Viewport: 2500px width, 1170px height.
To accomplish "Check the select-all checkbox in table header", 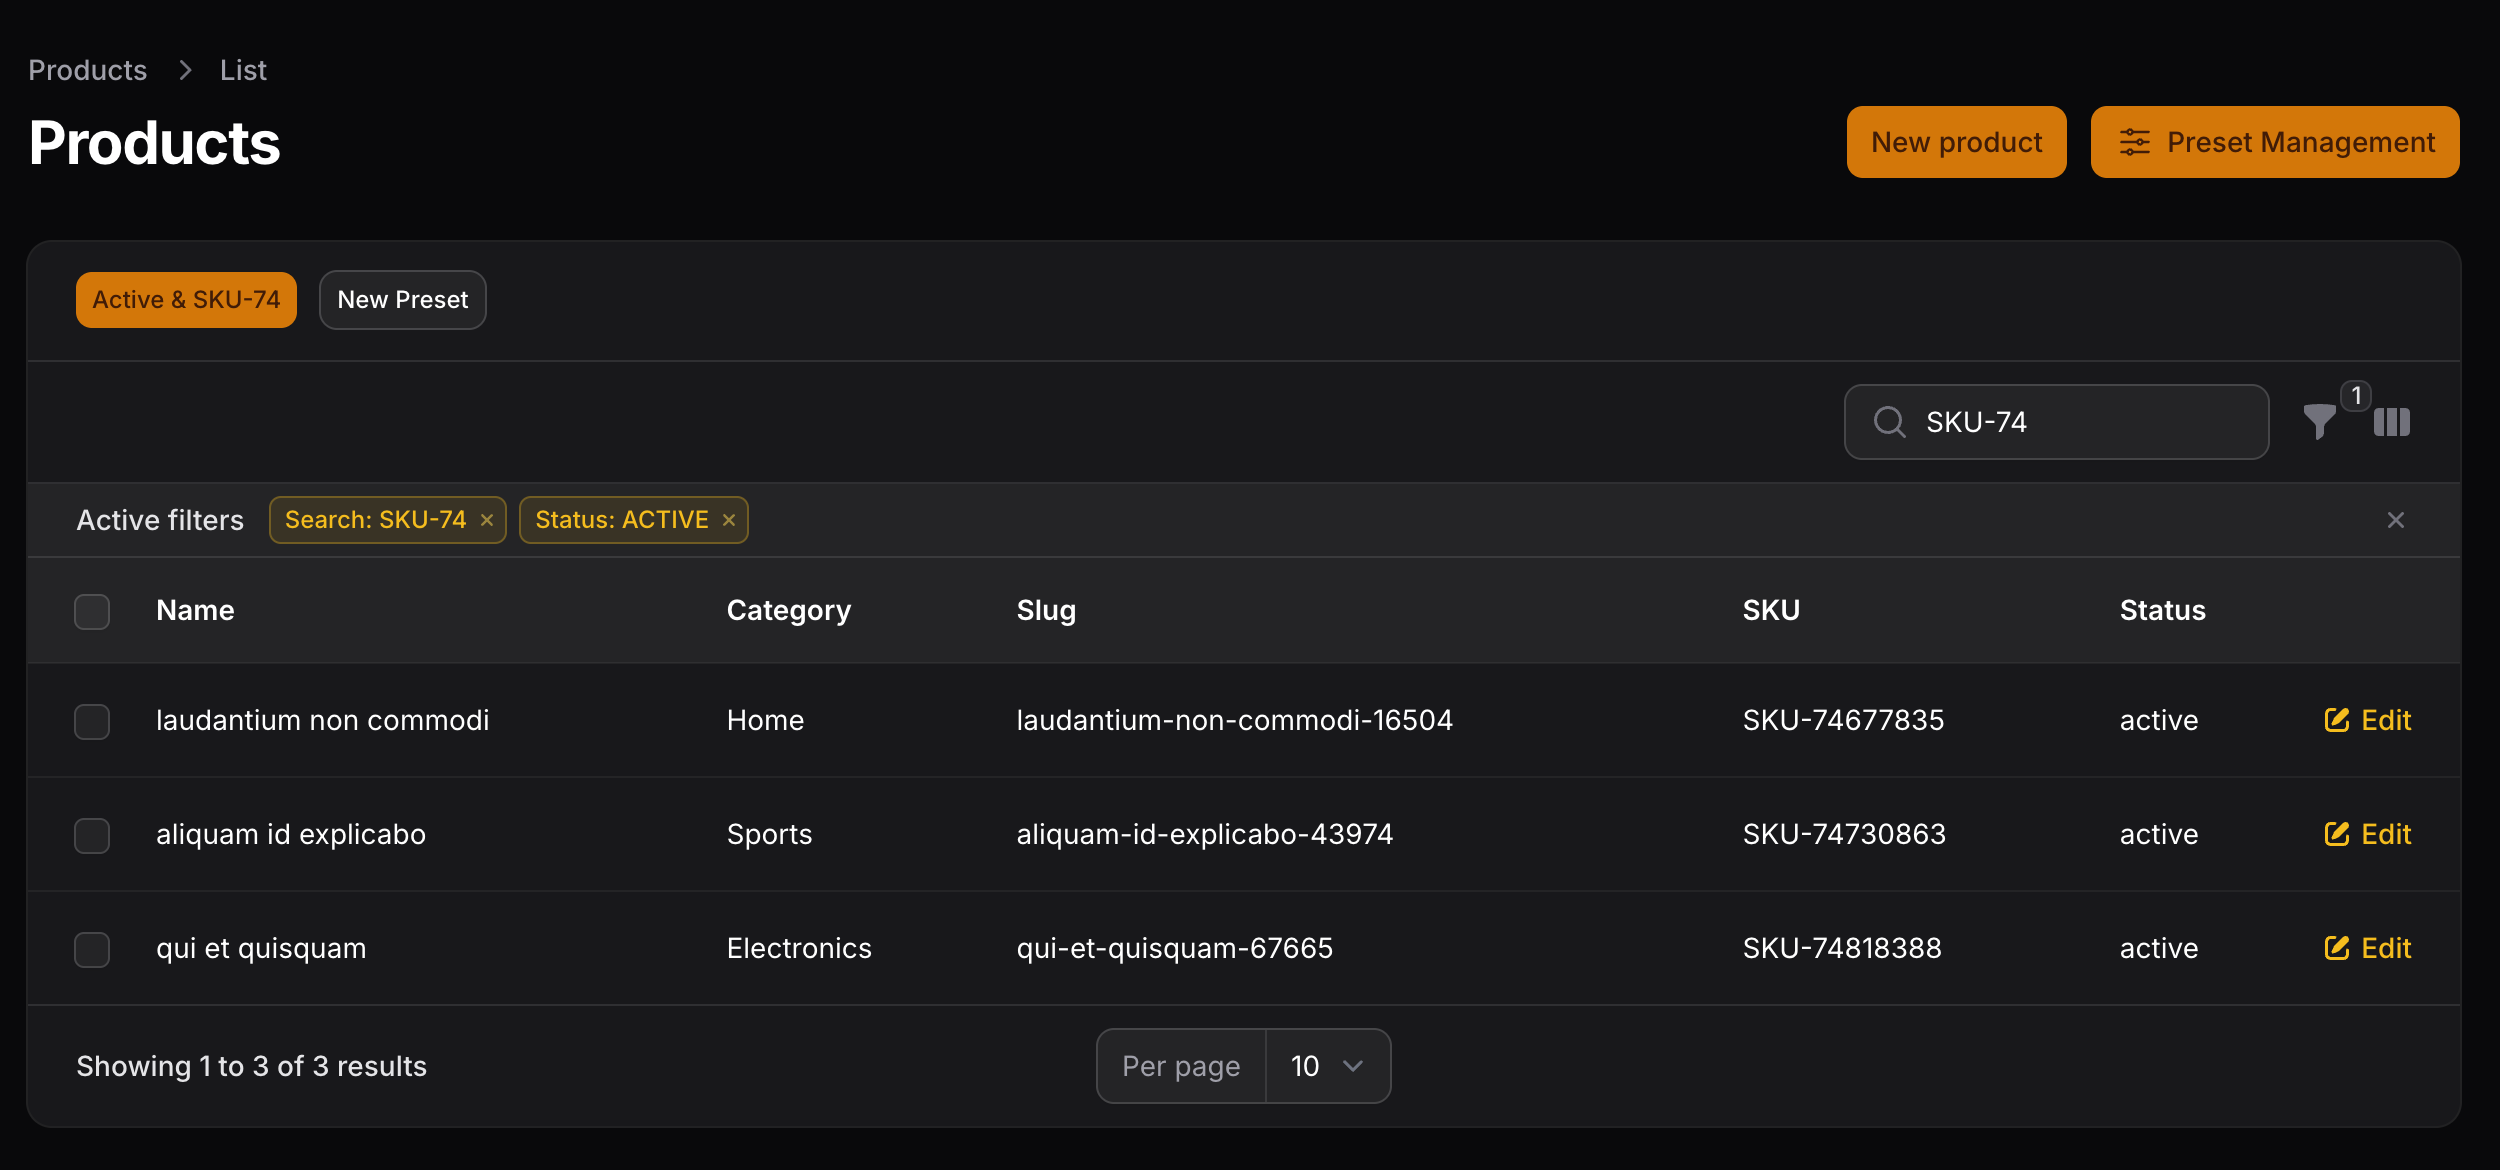I will 92,611.
